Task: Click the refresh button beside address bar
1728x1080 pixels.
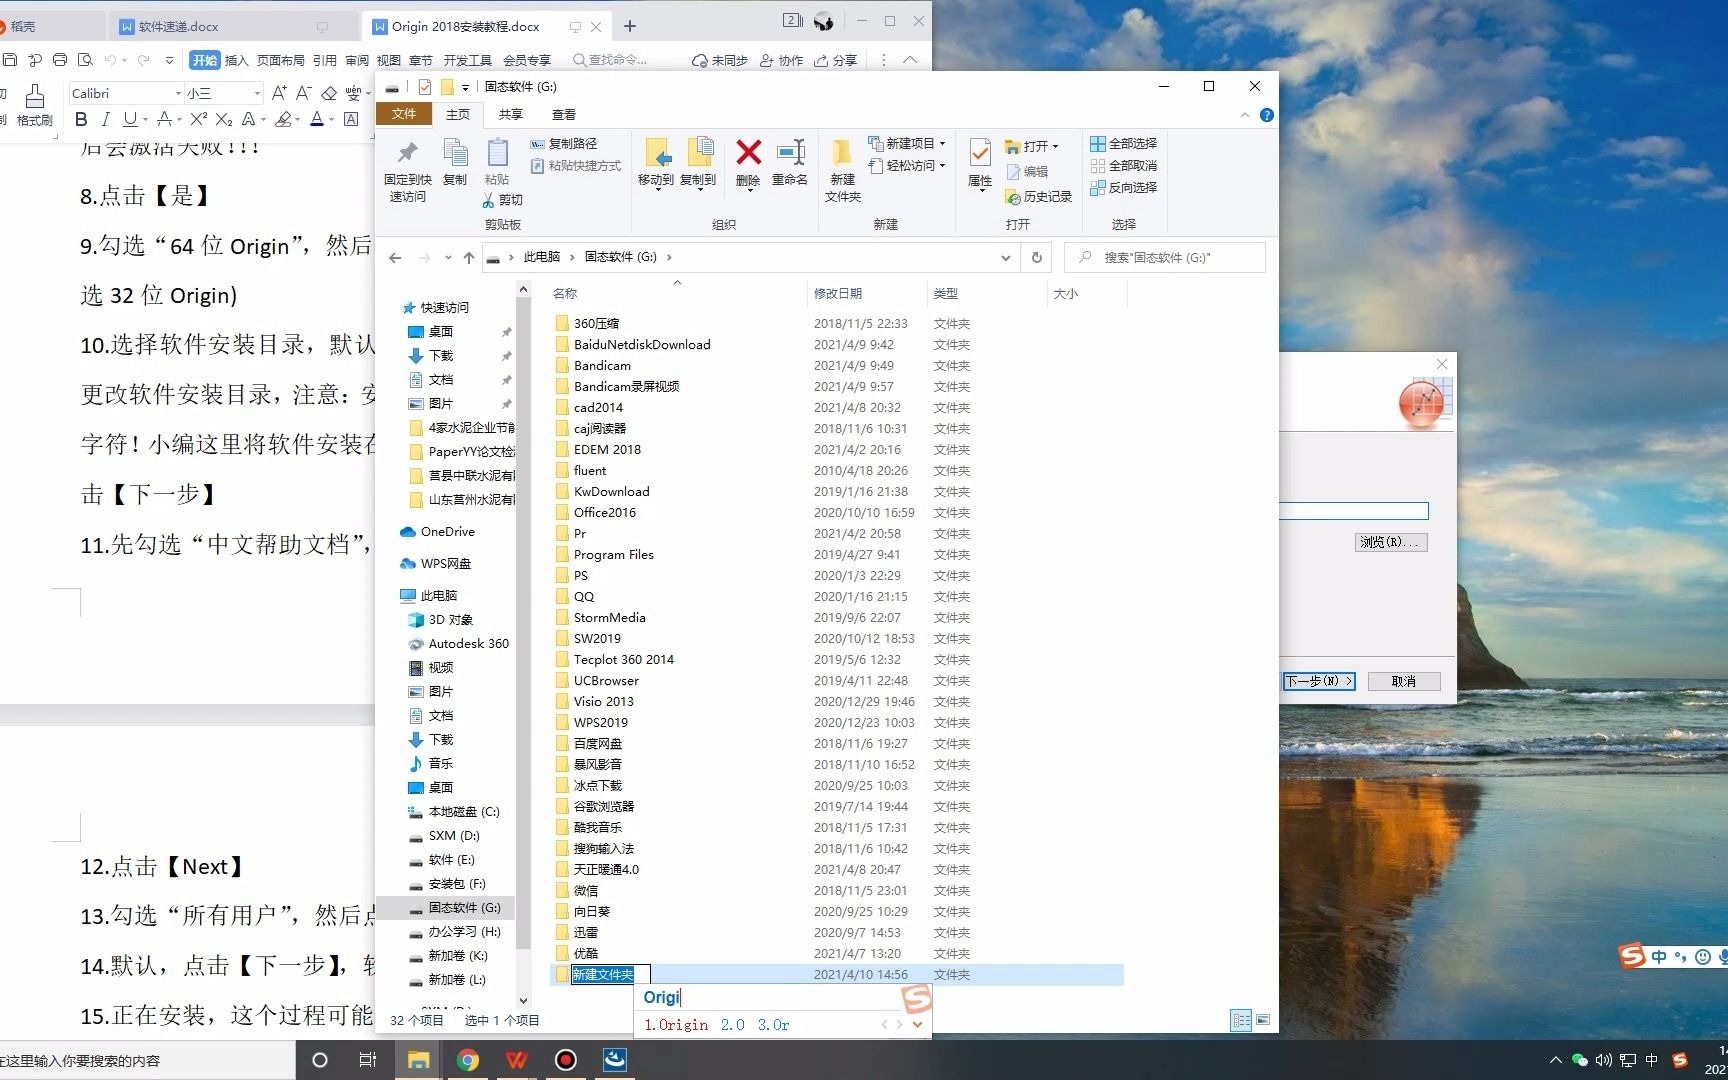Action: tap(1037, 257)
